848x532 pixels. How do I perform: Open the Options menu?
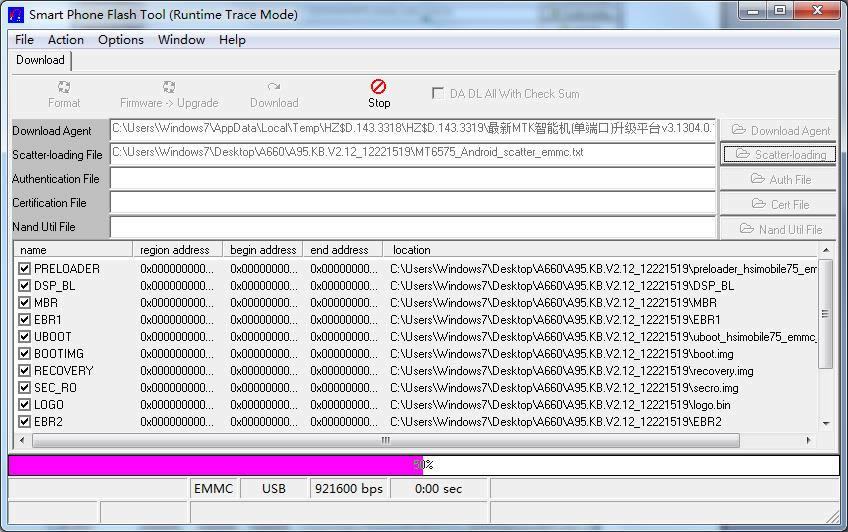(121, 40)
